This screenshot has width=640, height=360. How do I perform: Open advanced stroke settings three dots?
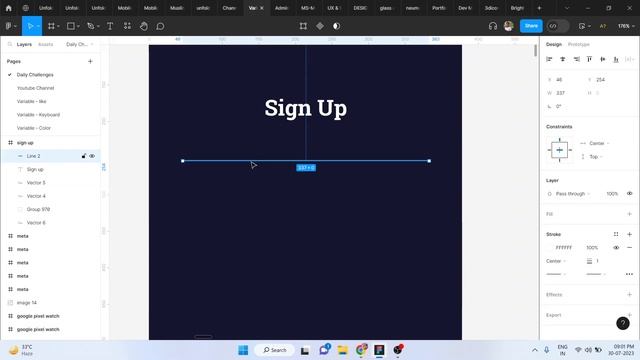coord(629,274)
